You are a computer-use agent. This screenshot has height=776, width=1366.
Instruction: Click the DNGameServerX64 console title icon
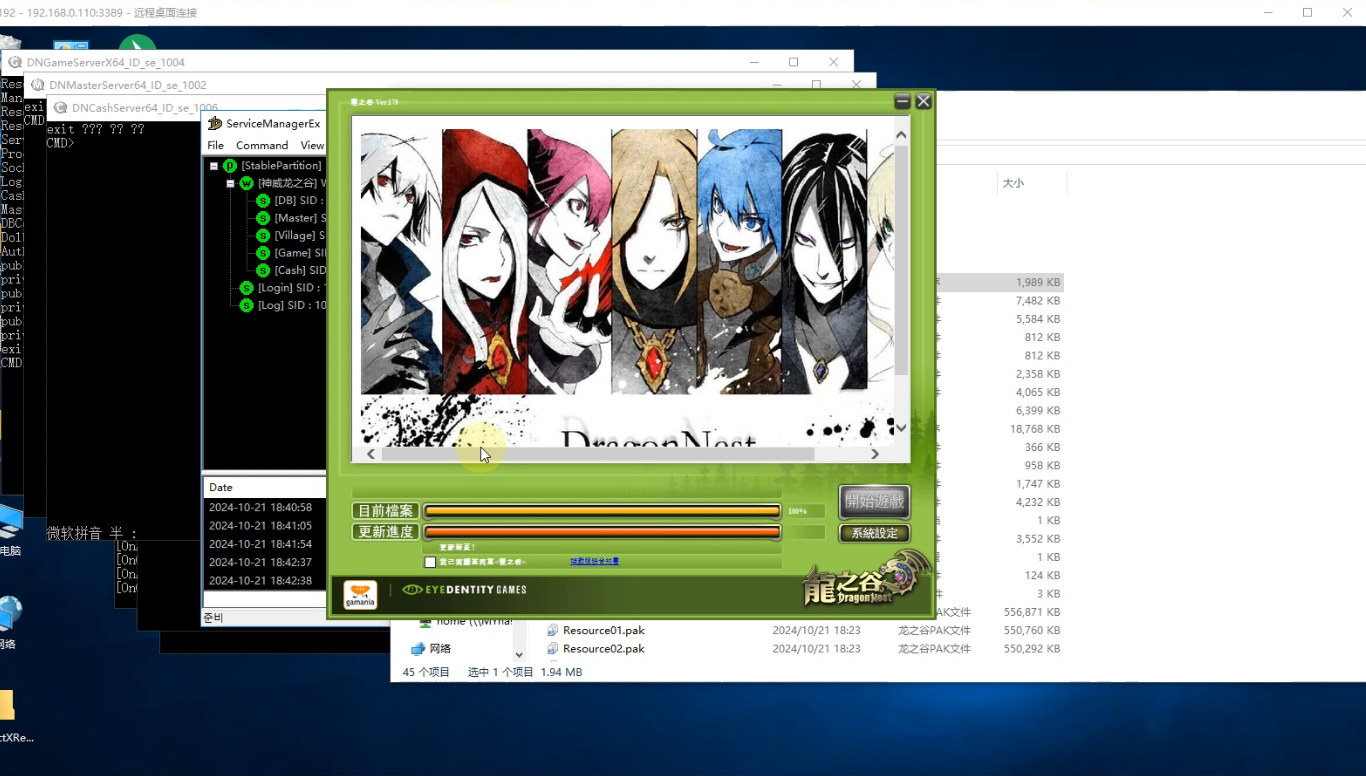click(x=15, y=62)
